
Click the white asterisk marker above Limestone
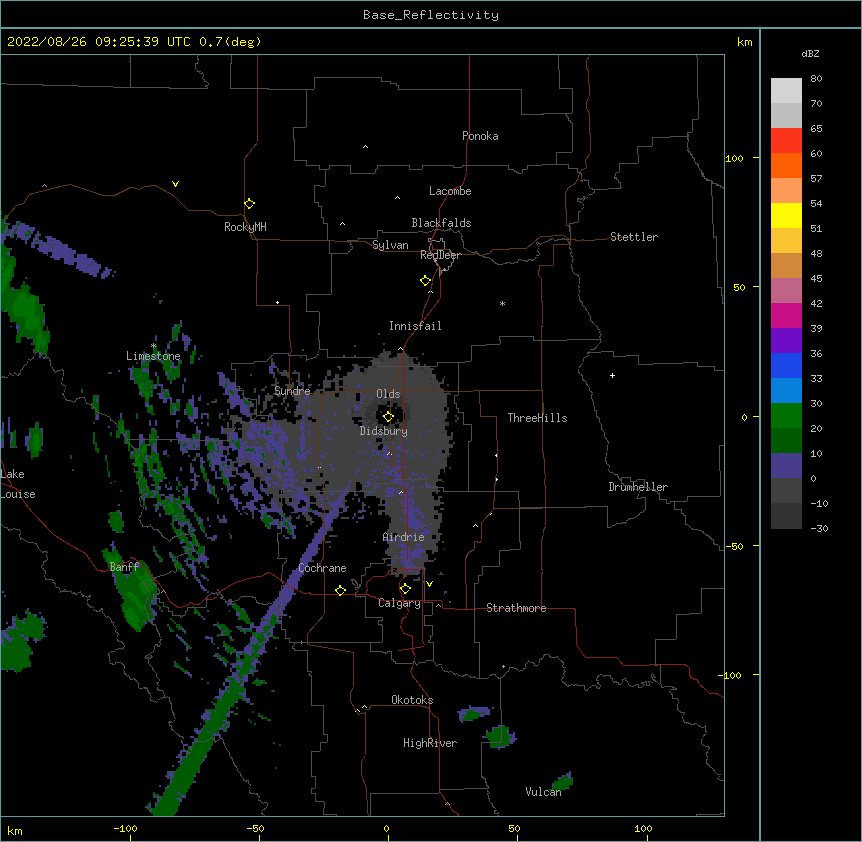(x=153, y=346)
